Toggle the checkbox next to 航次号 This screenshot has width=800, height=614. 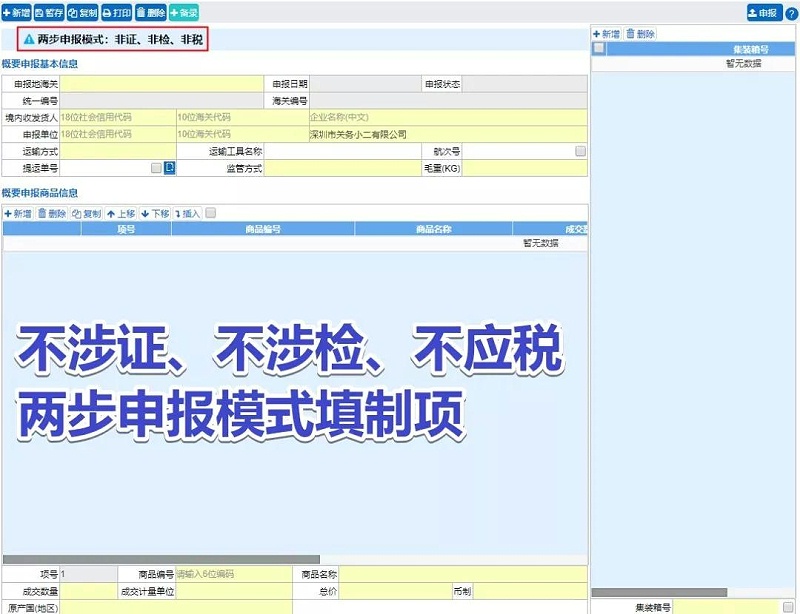pos(580,151)
